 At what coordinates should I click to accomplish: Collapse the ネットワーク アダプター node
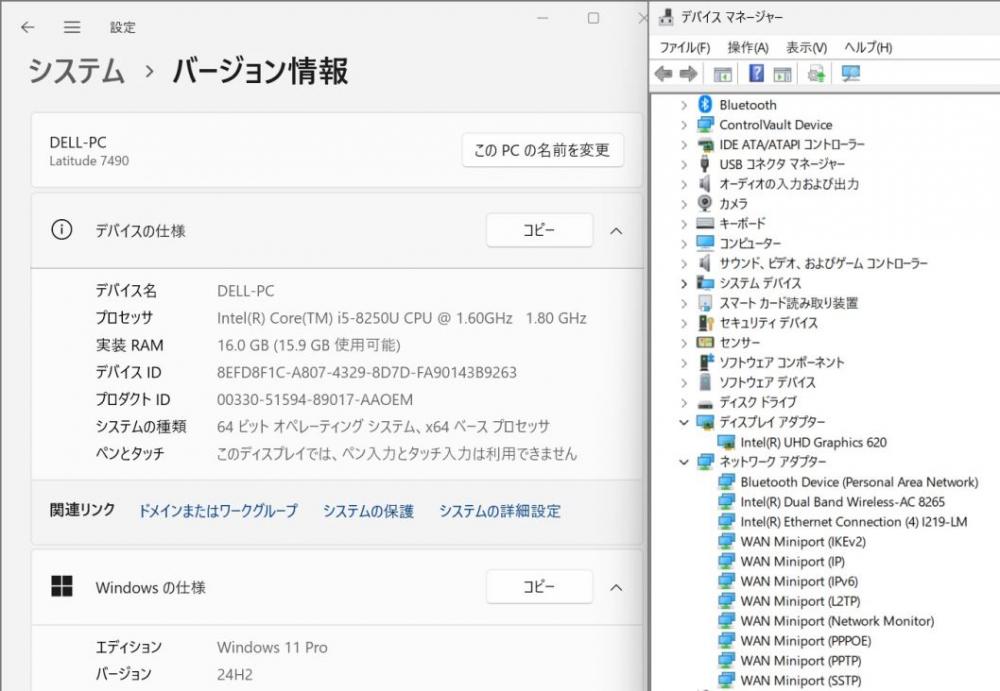(x=684, y=461)
